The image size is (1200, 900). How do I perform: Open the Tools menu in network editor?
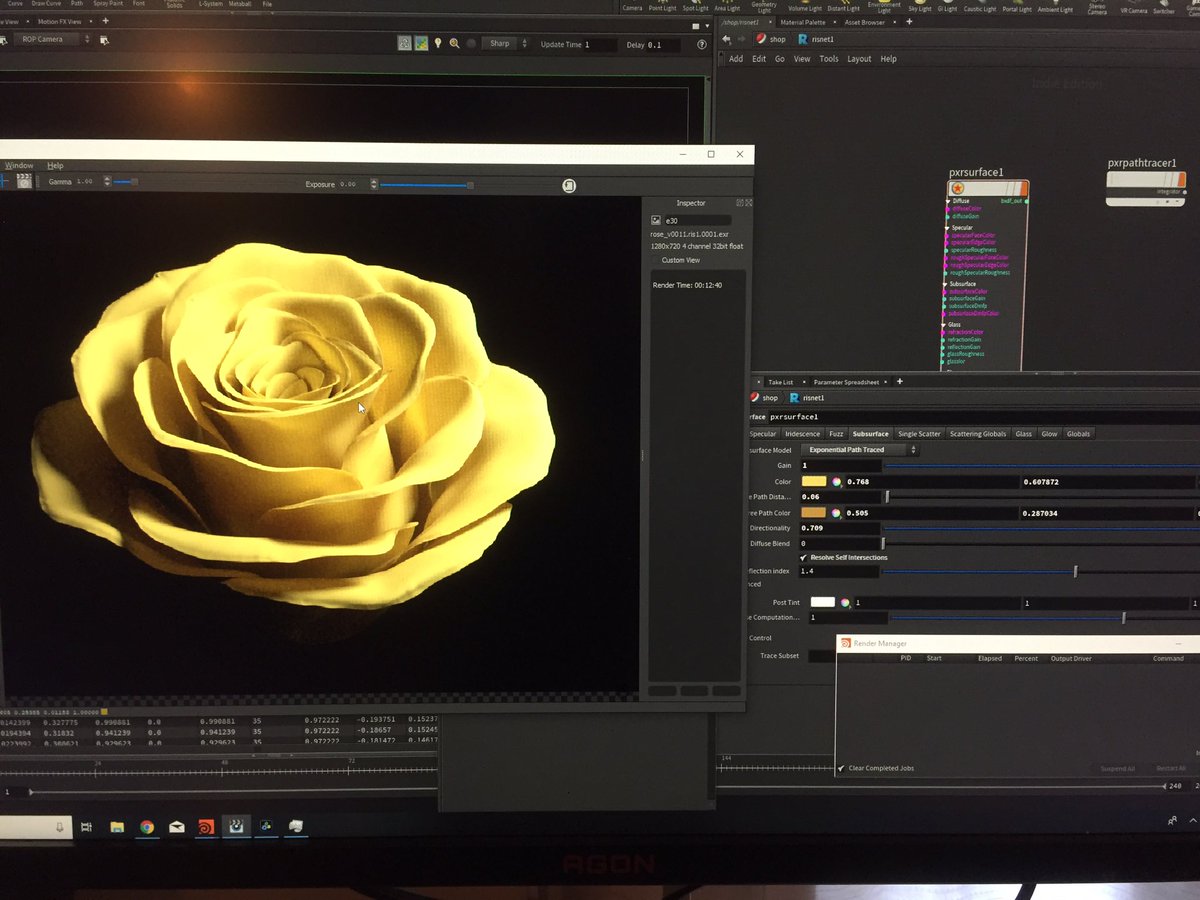coord(829,59)
